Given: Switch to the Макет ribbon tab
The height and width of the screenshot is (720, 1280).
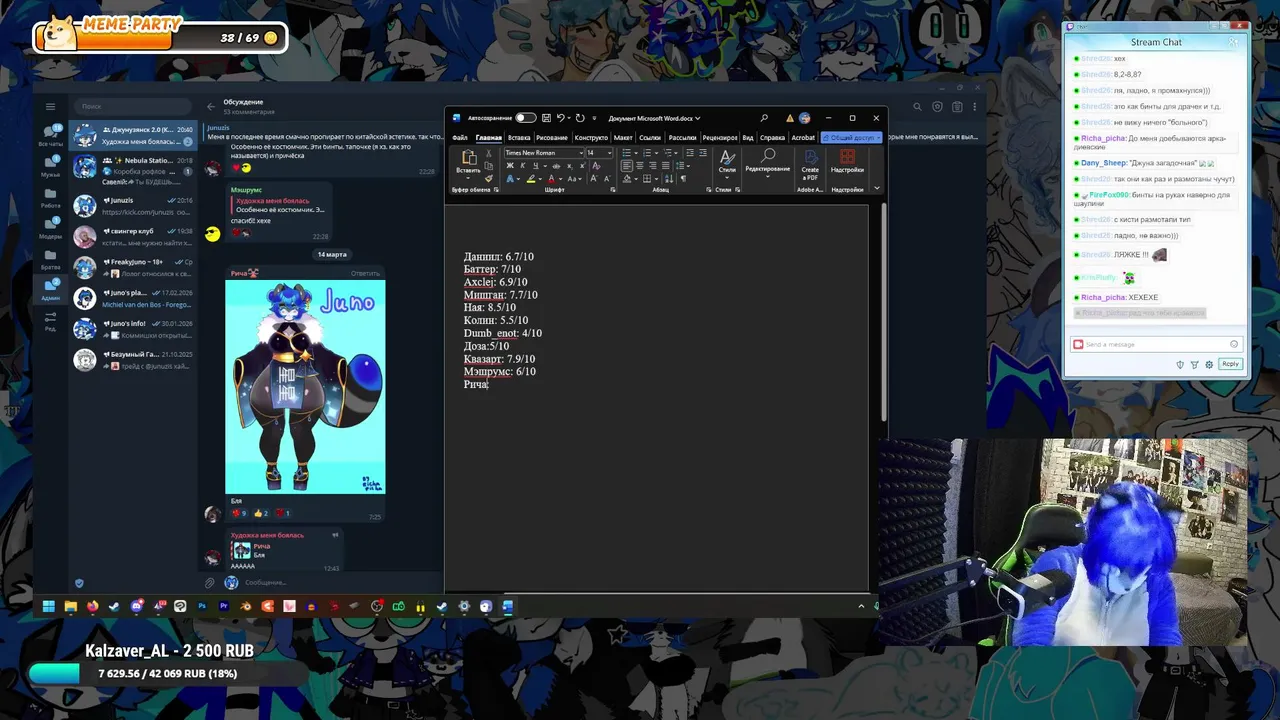Looking at the screenshot, I should [x=623, y=138].
